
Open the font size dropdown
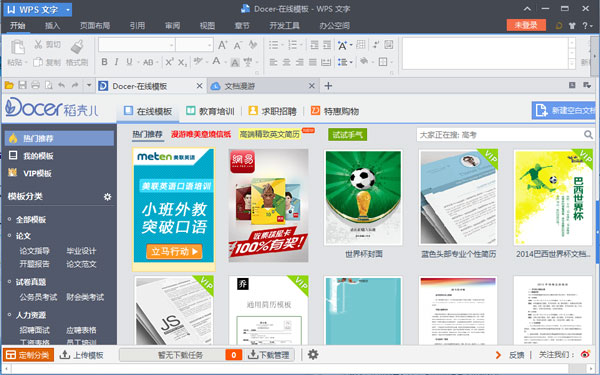[209, 45]
